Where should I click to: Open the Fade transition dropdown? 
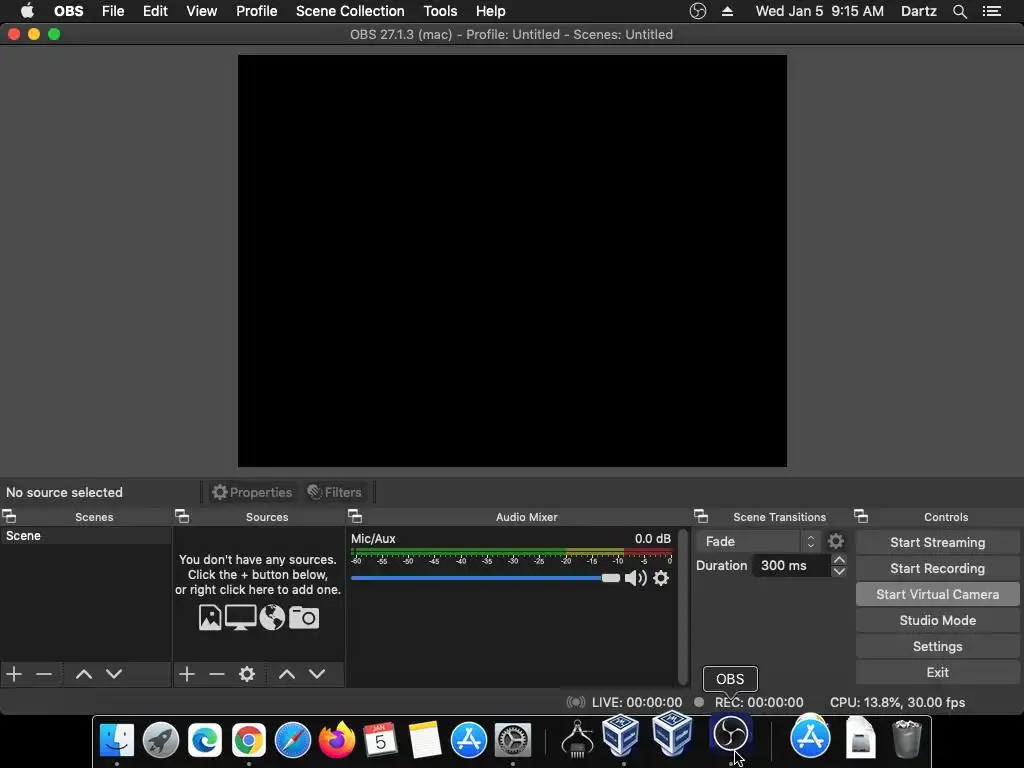point(758,541)
